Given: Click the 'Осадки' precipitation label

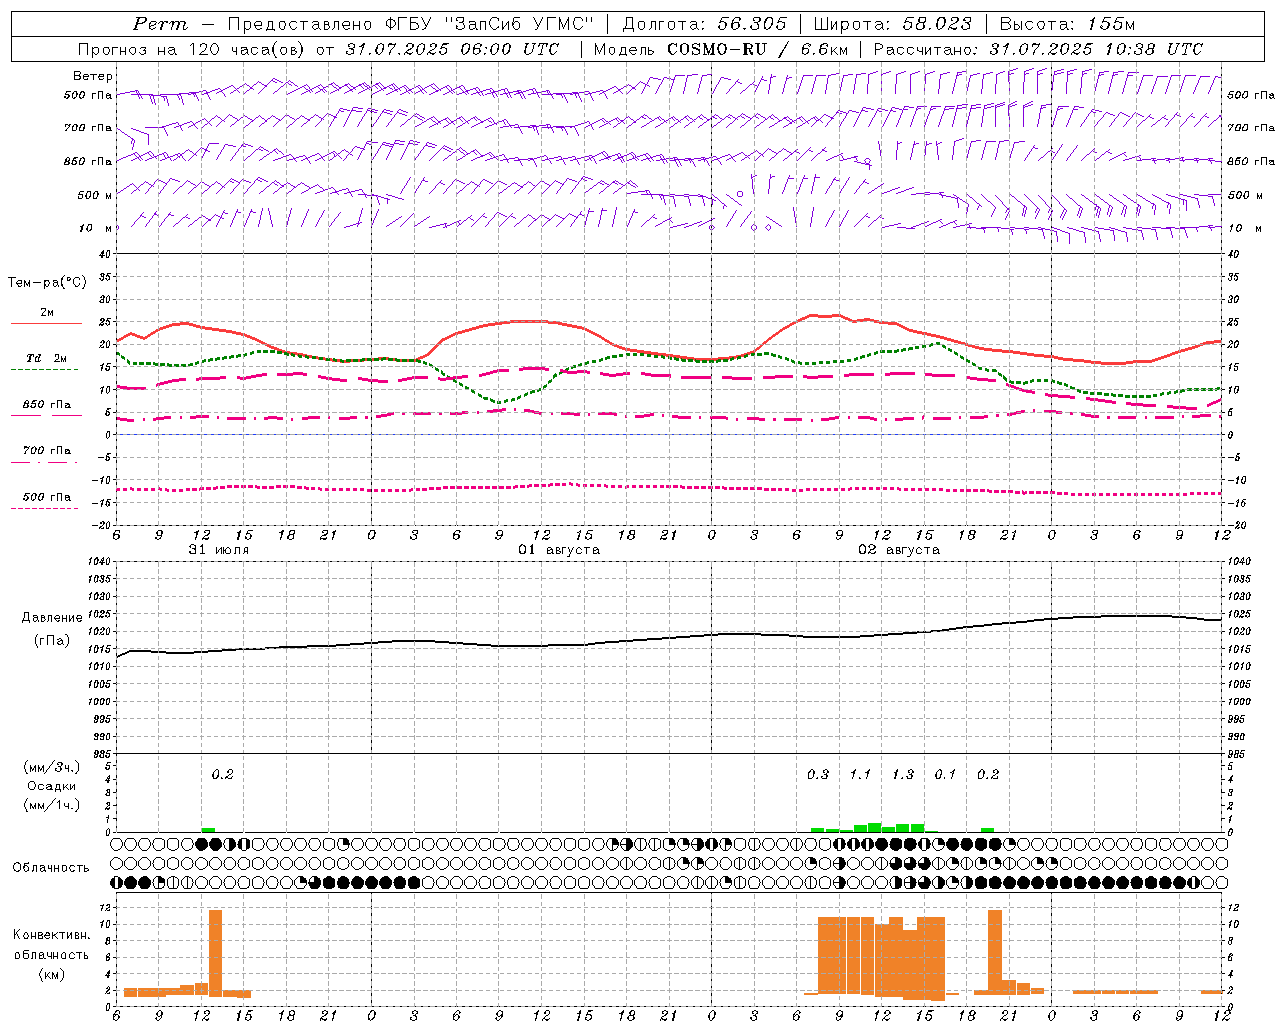Looking at the screenshot, I should point(51,786).
